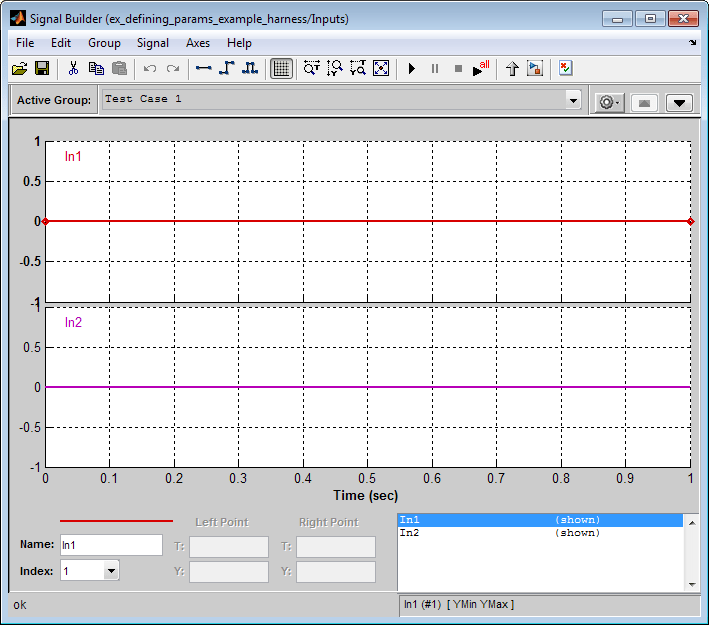The width and height of the screenshot is (709, 625).
Task: Toggle the snap grid button
Action: click(x=281, y=69)
